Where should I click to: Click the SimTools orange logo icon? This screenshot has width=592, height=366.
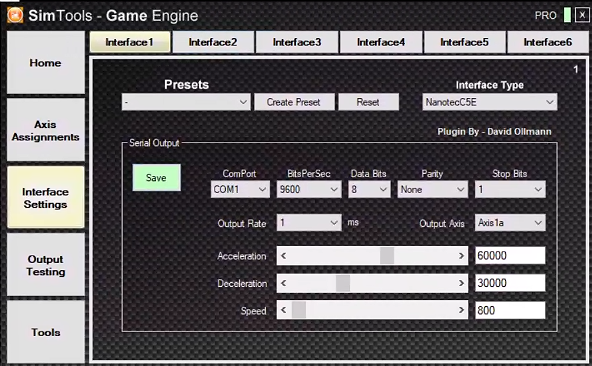pos(15,15)
